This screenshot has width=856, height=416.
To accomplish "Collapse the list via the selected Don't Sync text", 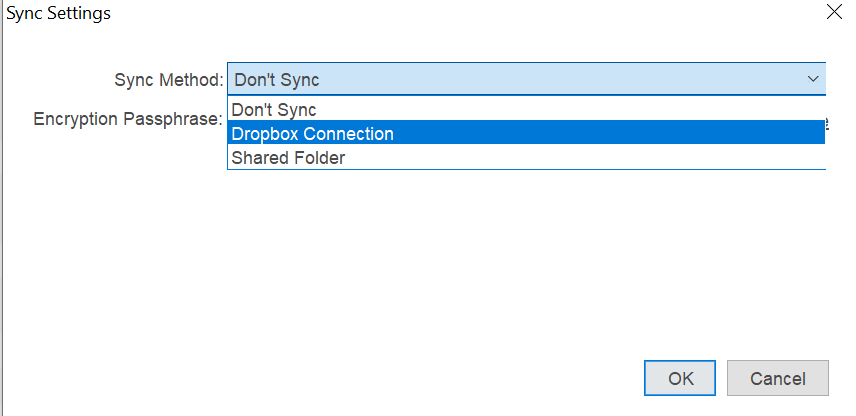I will pos(277,80).
